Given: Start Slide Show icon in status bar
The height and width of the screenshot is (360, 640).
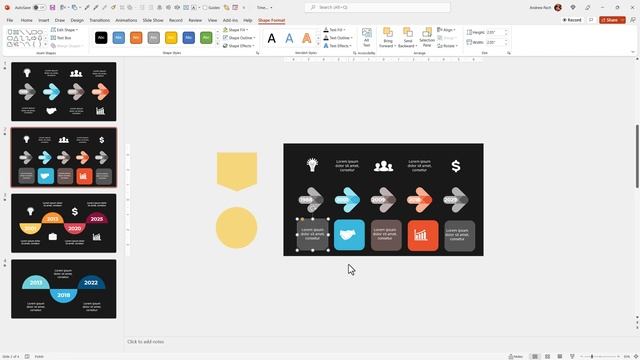Looking at the screenshot, I should coord(572,356).
